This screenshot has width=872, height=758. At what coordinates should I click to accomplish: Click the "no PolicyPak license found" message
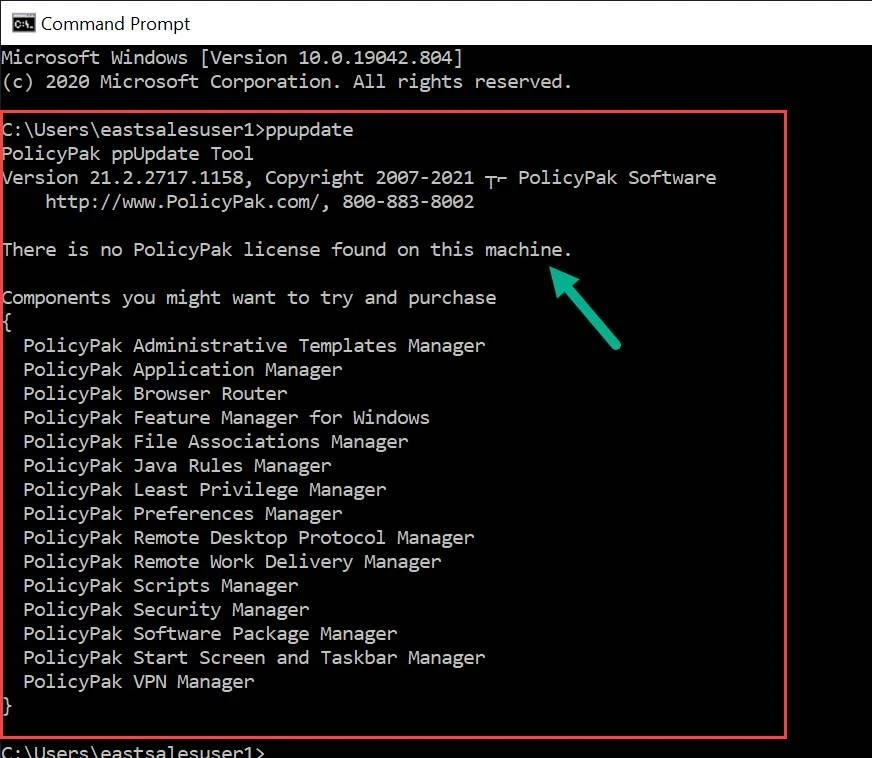[x=287, y=250]
